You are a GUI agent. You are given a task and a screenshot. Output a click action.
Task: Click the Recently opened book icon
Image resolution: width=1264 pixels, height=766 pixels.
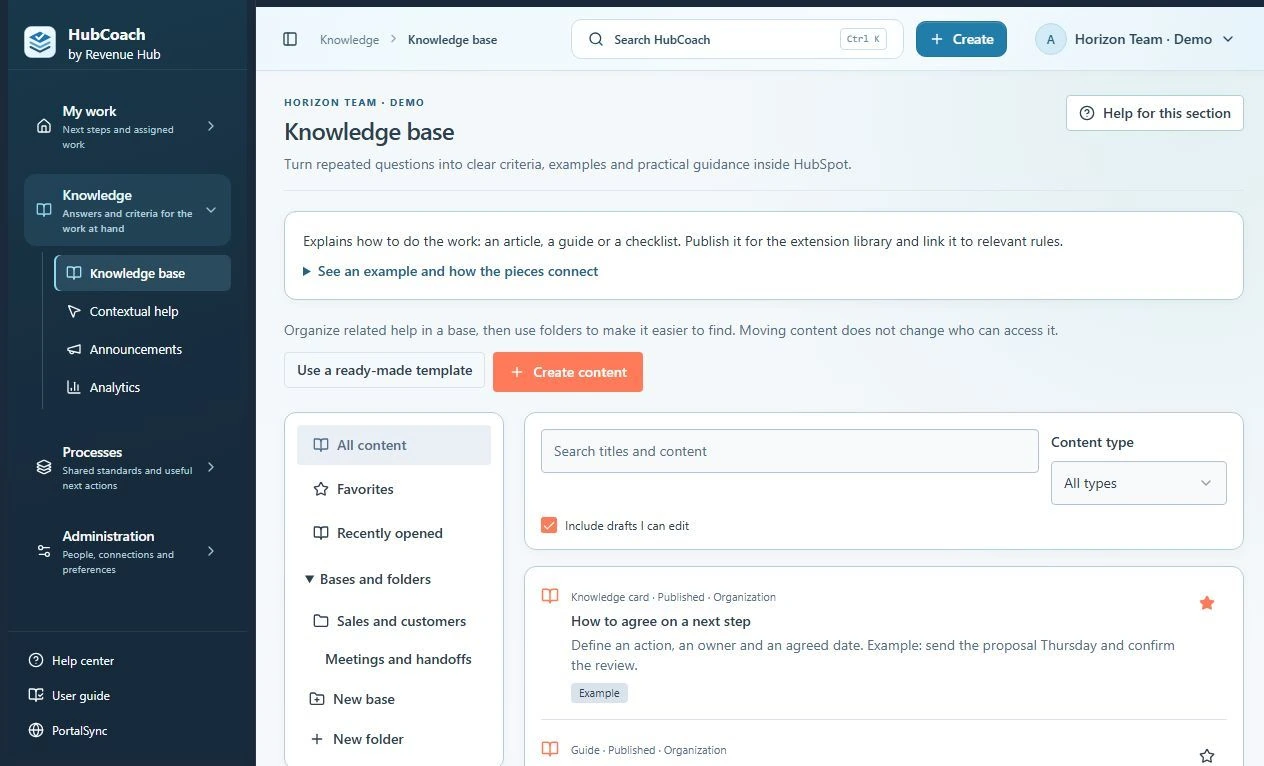[321, 533]
